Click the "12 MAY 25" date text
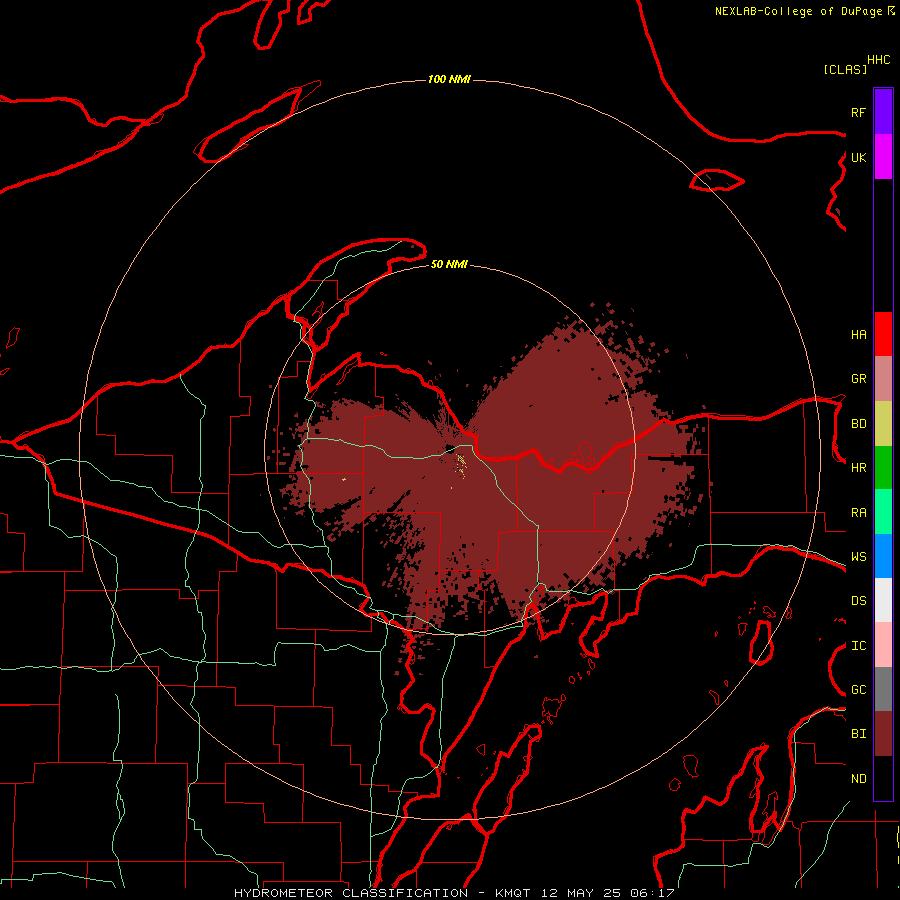The height and width of the screenshot is (900, 900). [x=581, y=893]
